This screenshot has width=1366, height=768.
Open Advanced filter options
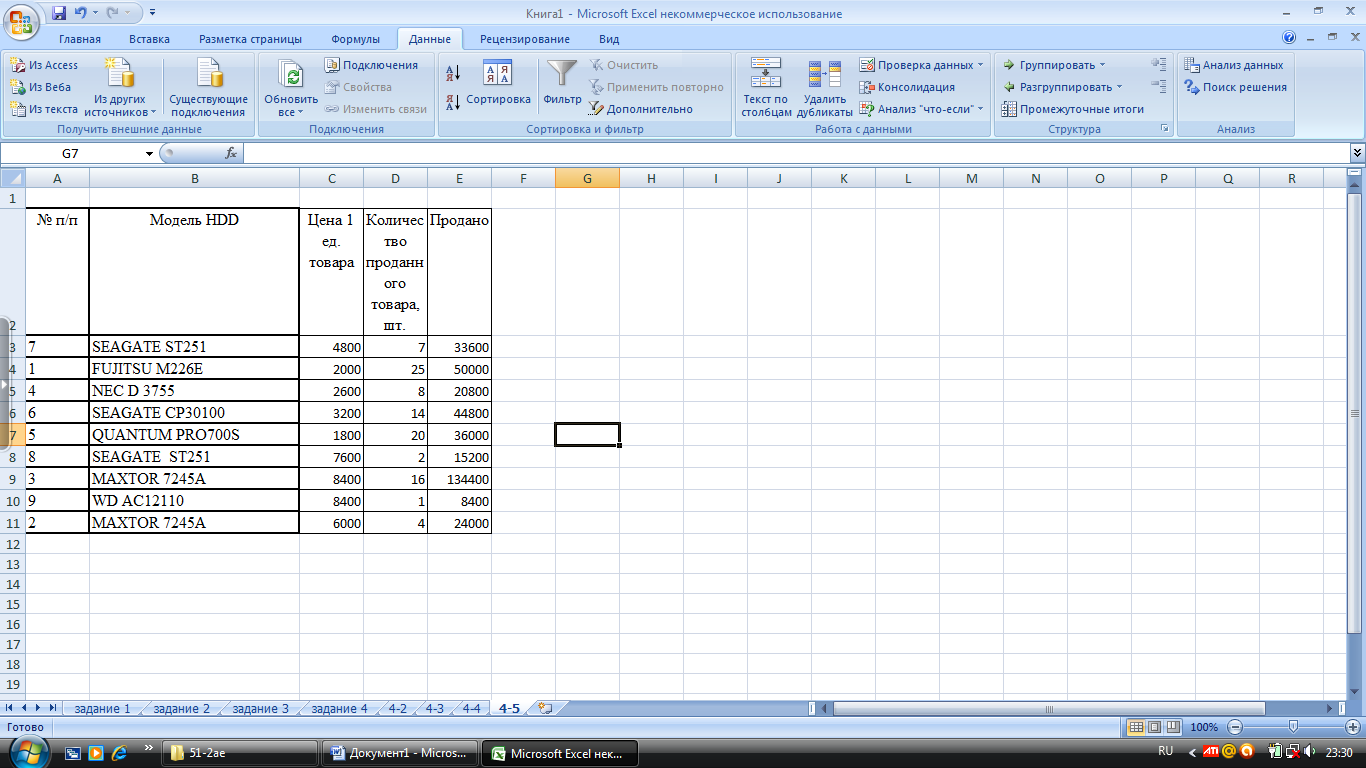click(640, 109)
